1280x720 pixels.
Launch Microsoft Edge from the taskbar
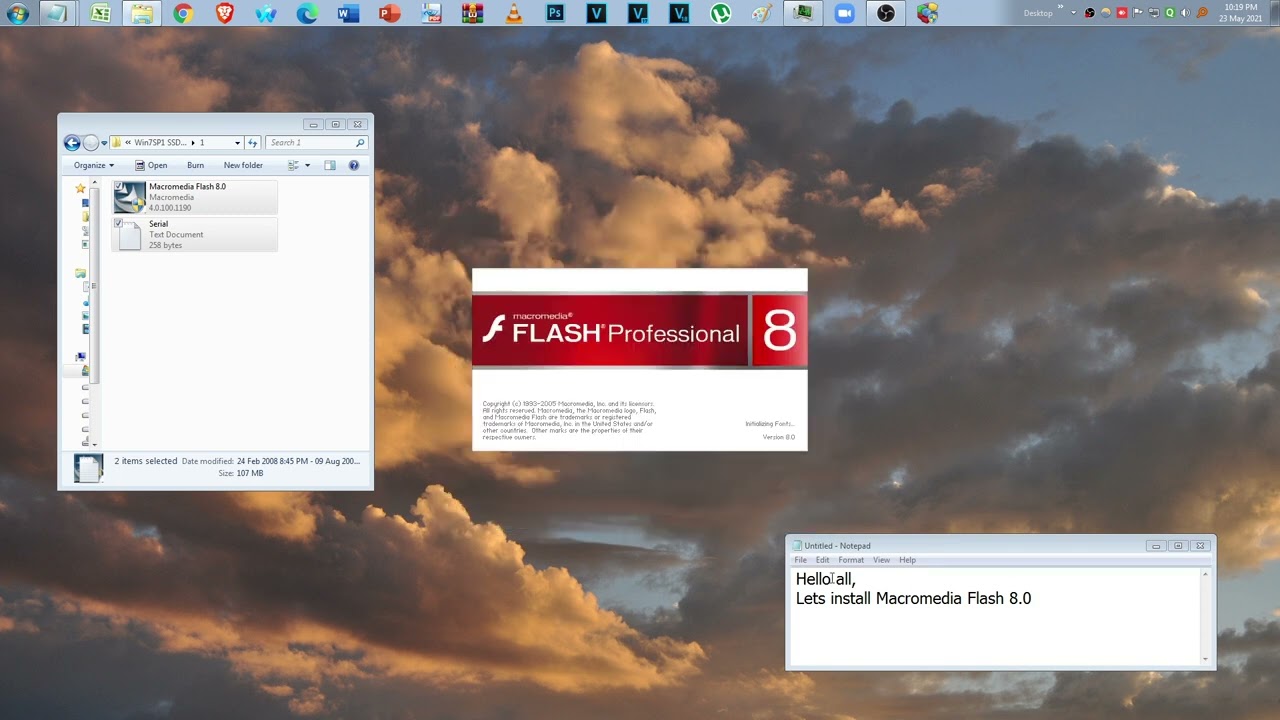(307, 13)
